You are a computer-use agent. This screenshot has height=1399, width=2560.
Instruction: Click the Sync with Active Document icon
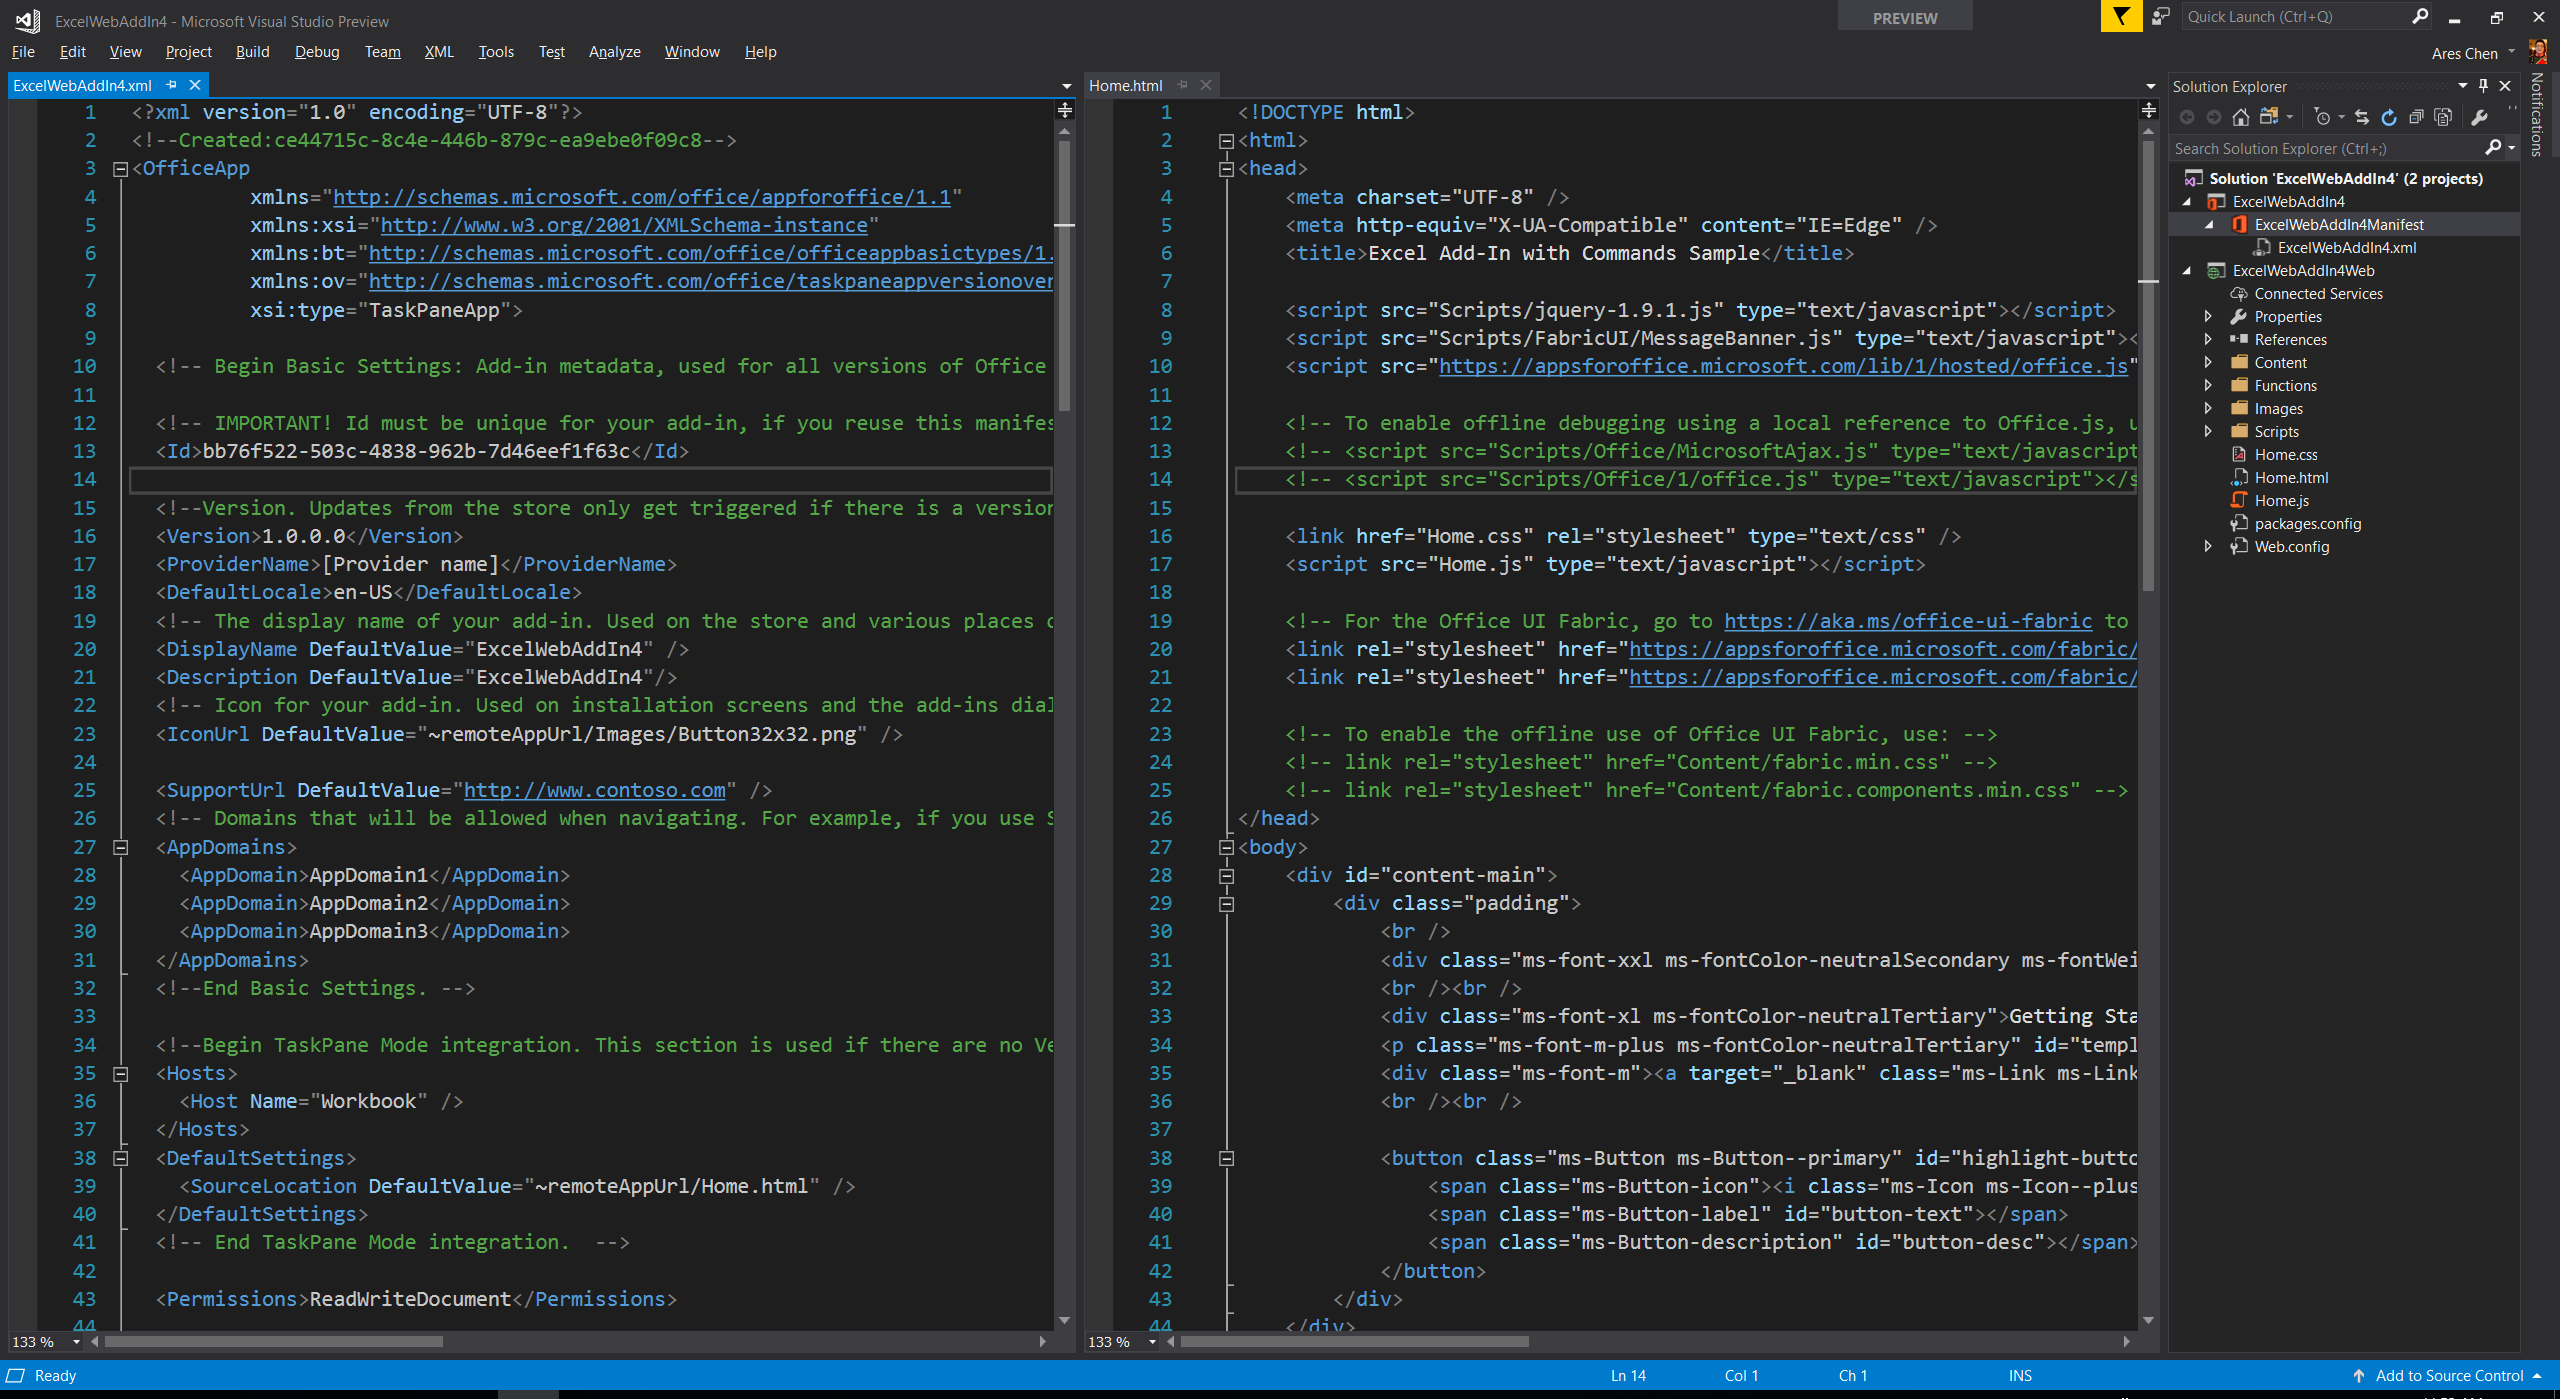[2362, 117]
